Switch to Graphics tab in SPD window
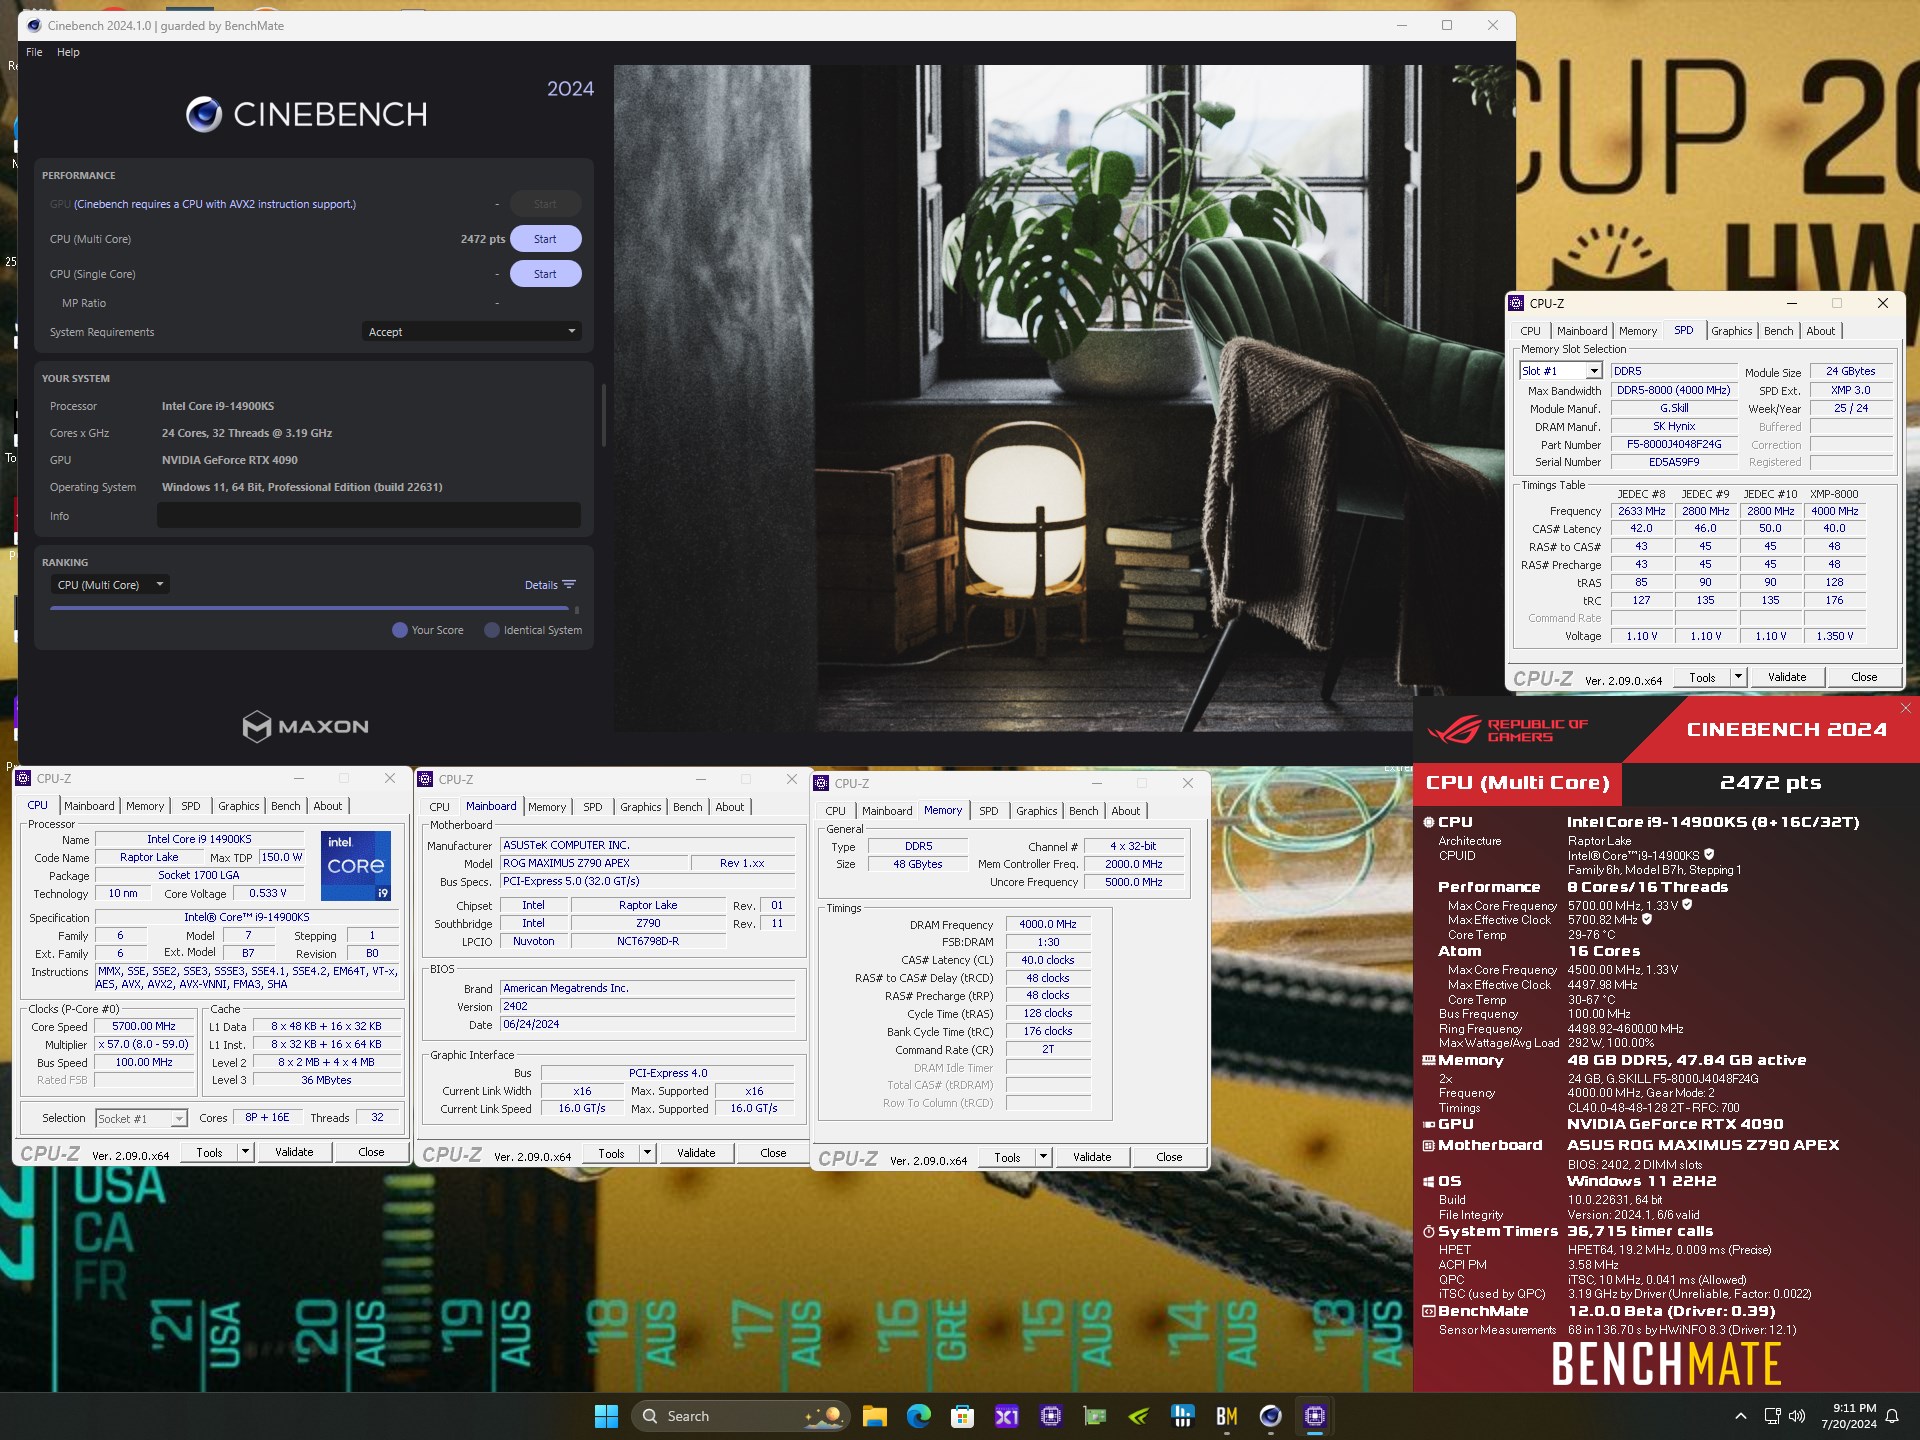 (1731, 331)
